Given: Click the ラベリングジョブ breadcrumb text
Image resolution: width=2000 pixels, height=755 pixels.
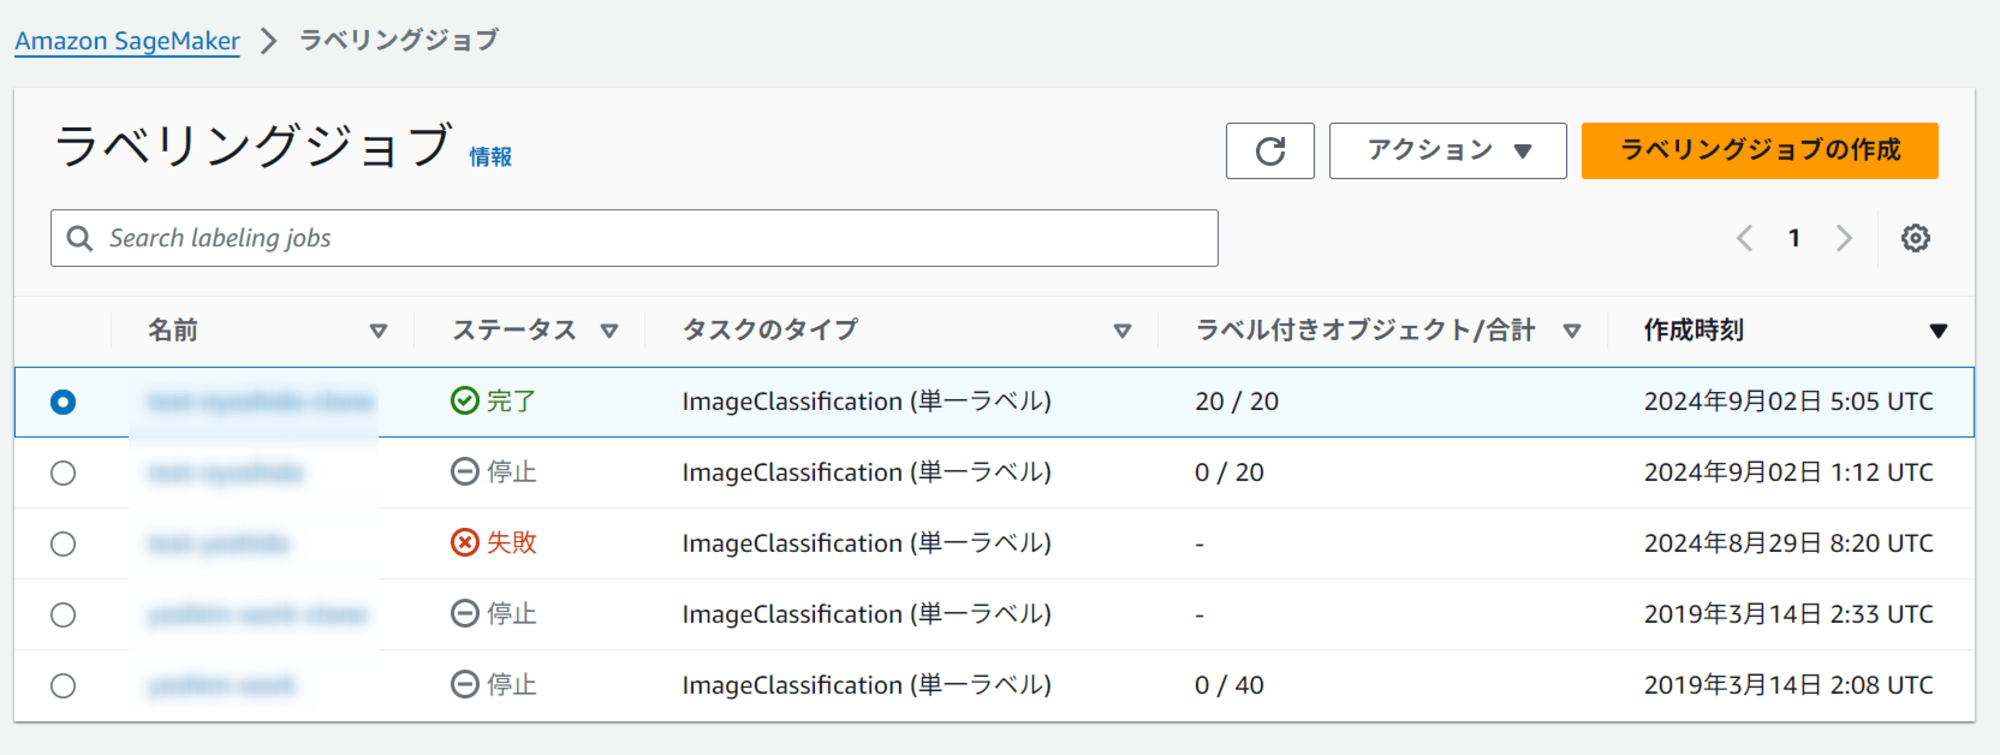Looking at the screenshot, I should [x=399, y=41].
